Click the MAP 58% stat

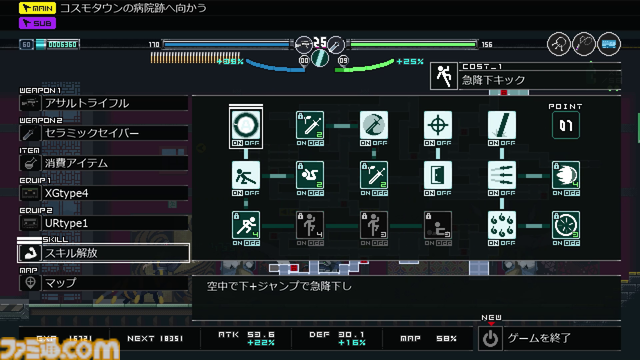coord(428,338)
